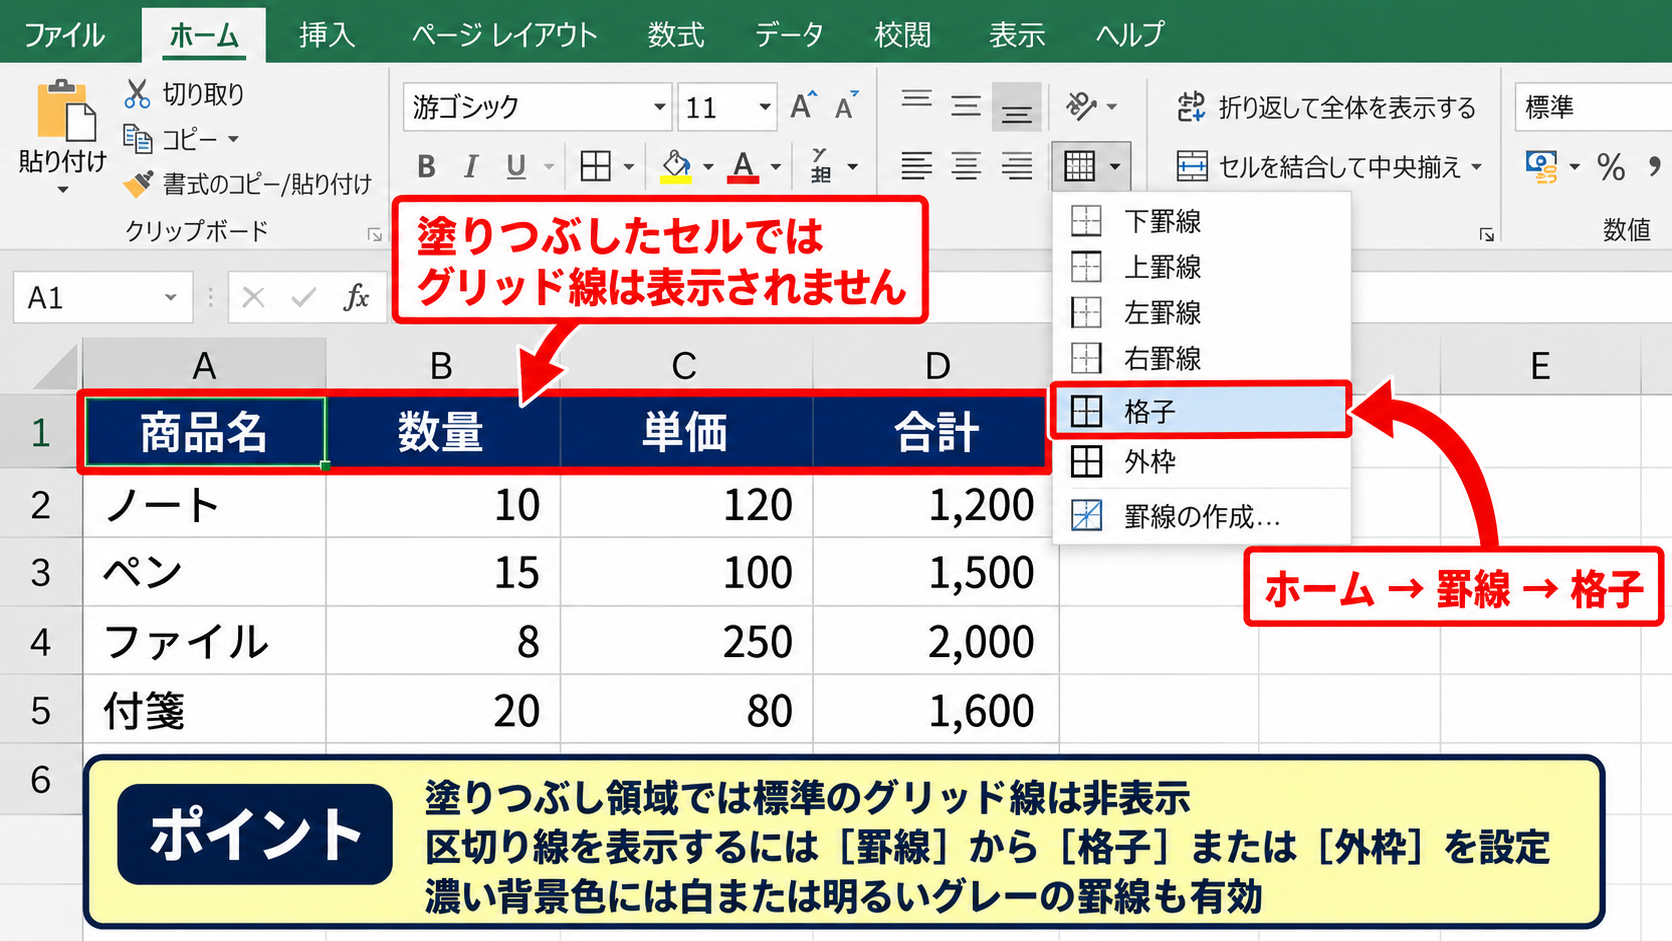This screenshot has width=1672, height=941.
Task: Select column E header
Action: 1540,366
